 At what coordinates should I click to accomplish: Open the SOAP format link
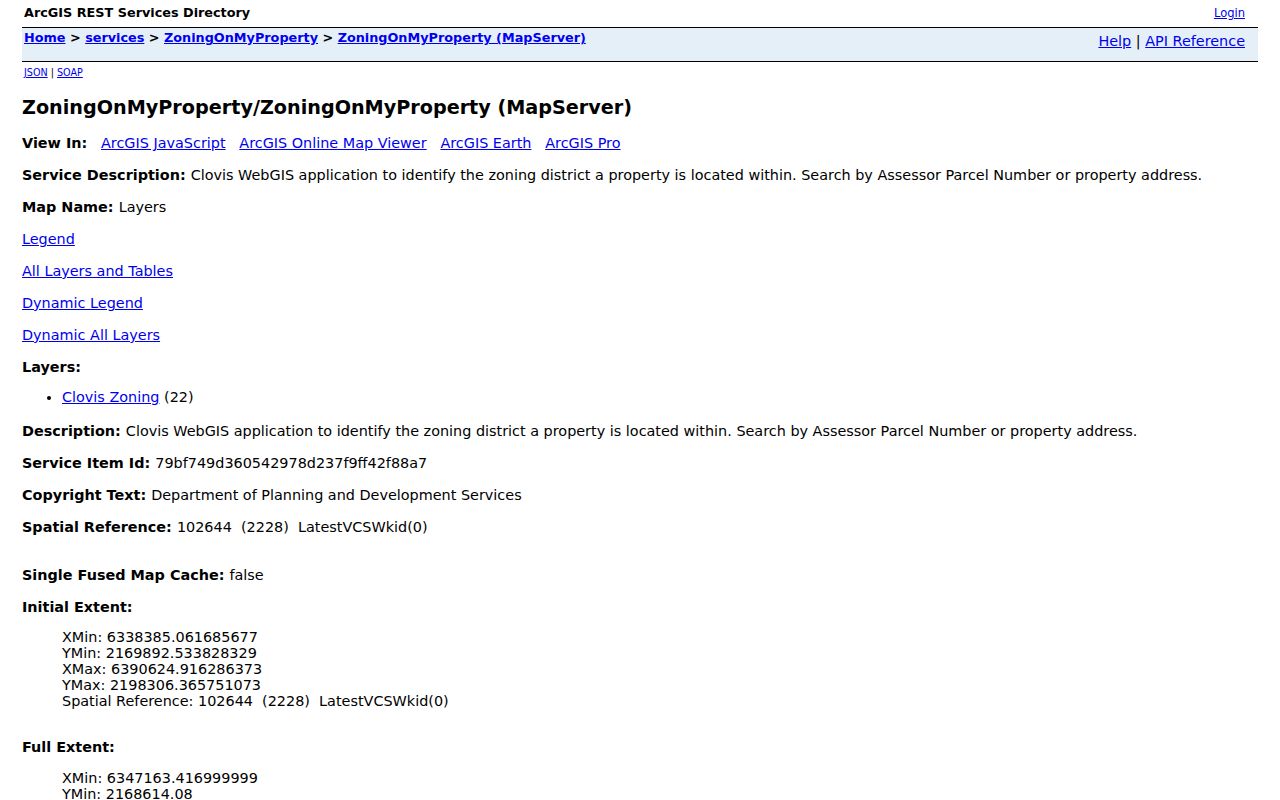[70, 73]
